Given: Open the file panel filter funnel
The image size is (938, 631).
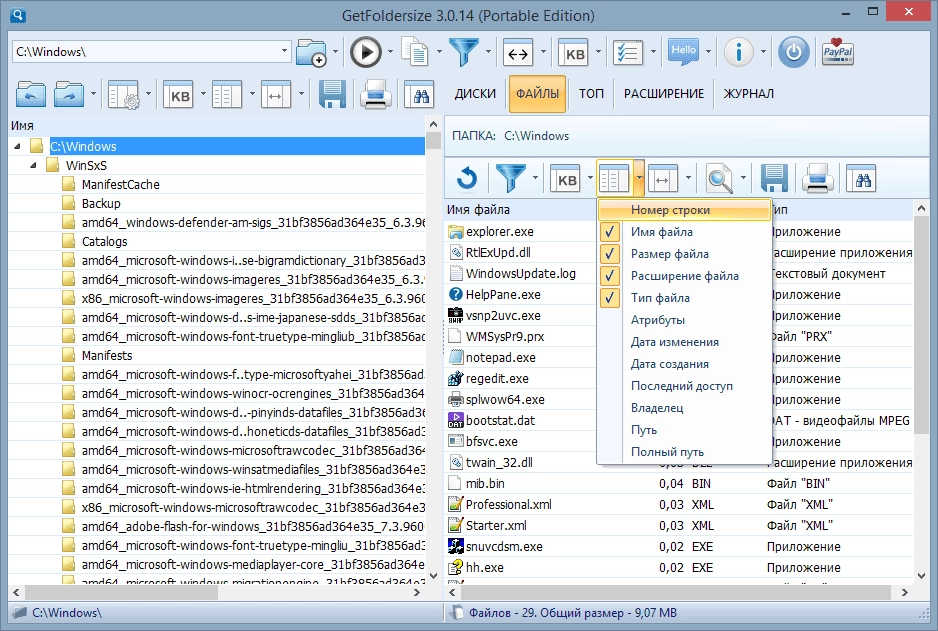Looking at the screenshot, I should tap(510, 178).
